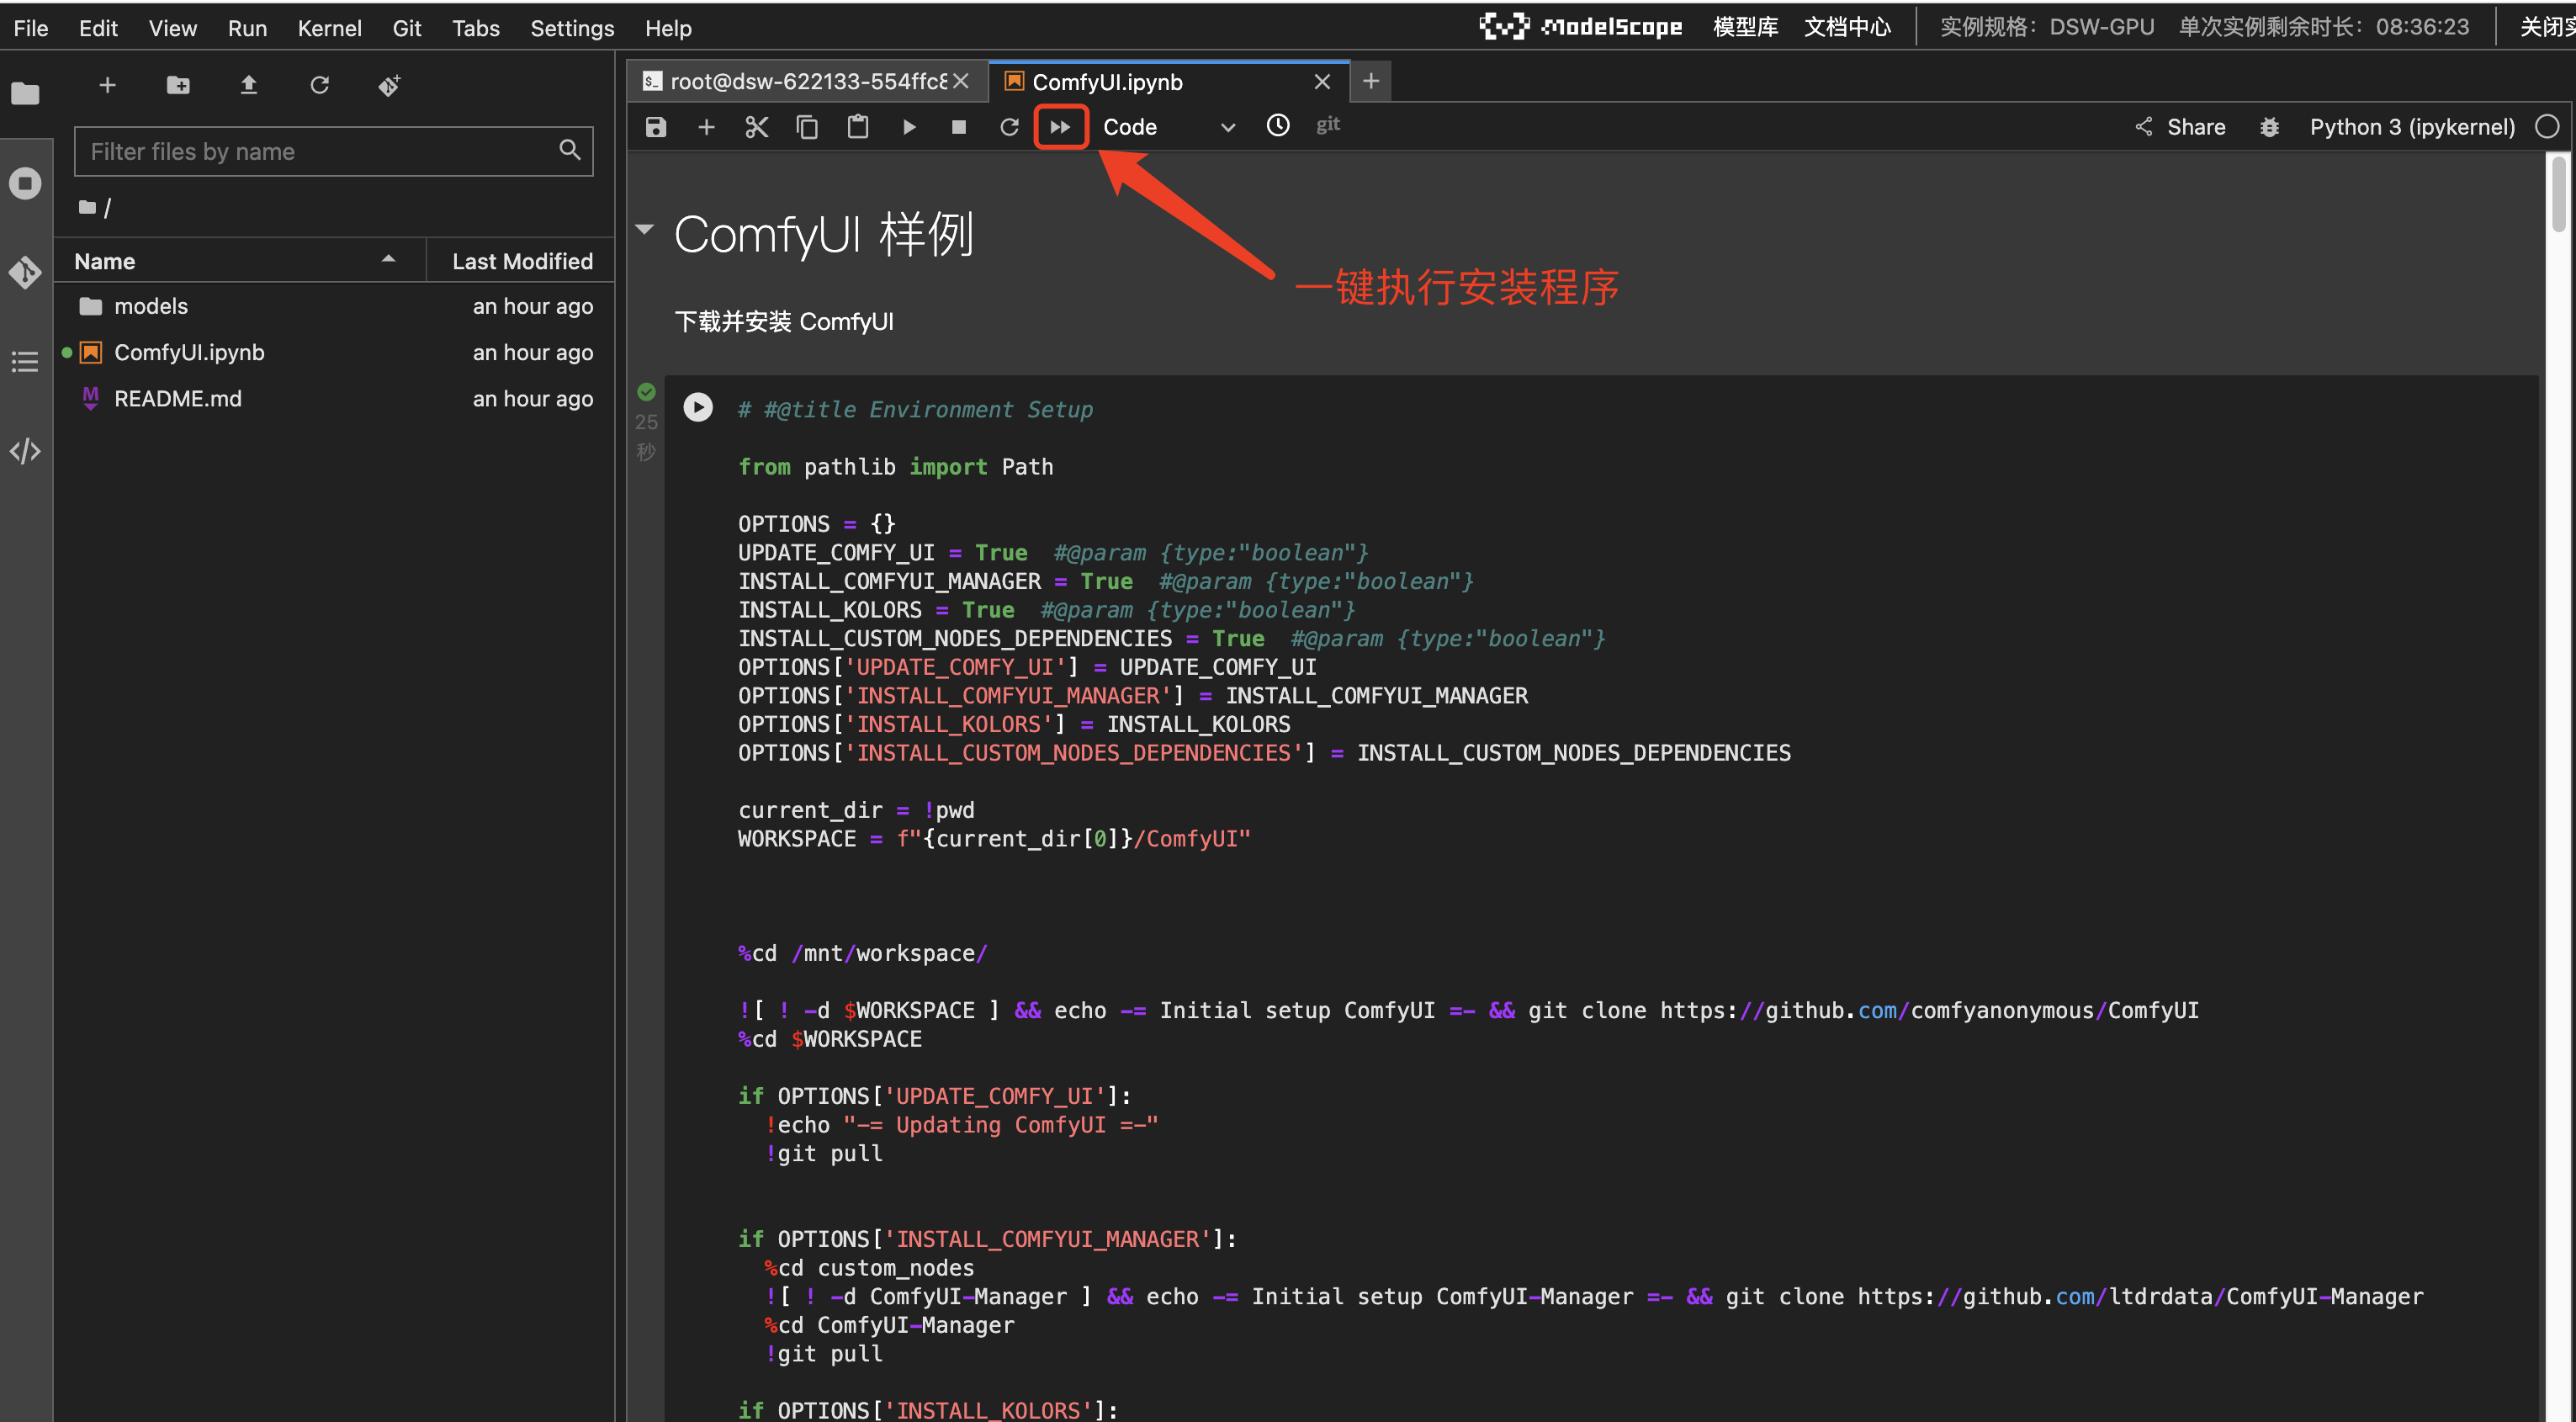The width and height of the screenshot is (2576, 1422).
Task: Open the file browser sidebar icon
Action: 25,94
